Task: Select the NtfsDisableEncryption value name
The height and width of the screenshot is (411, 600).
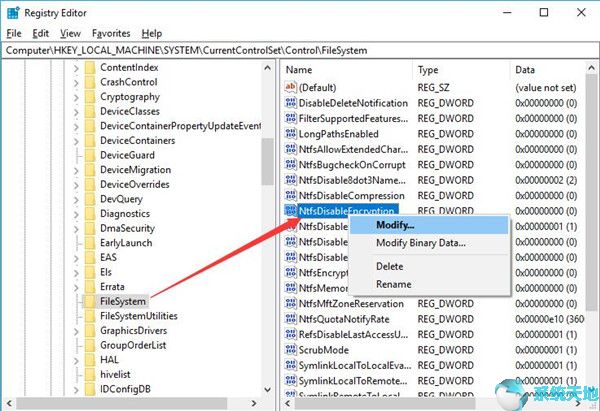Action: (346, 211)
